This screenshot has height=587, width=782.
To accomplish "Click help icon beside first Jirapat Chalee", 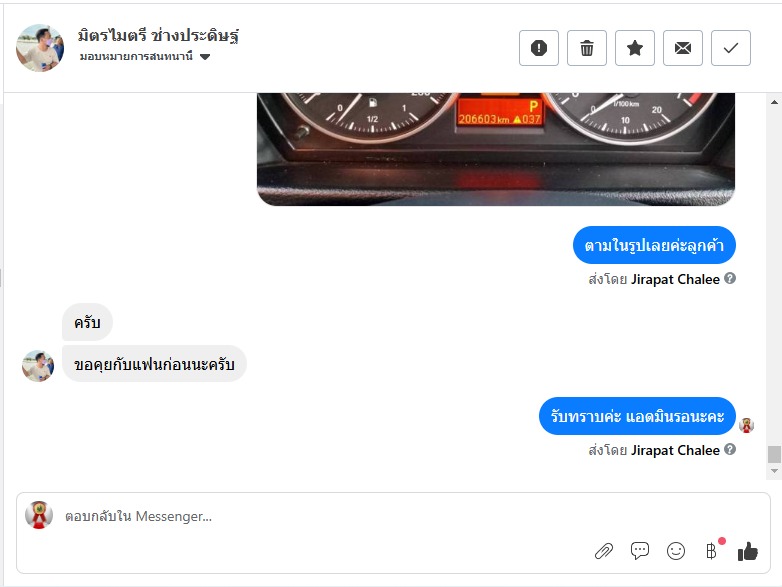I will [730, 278].
